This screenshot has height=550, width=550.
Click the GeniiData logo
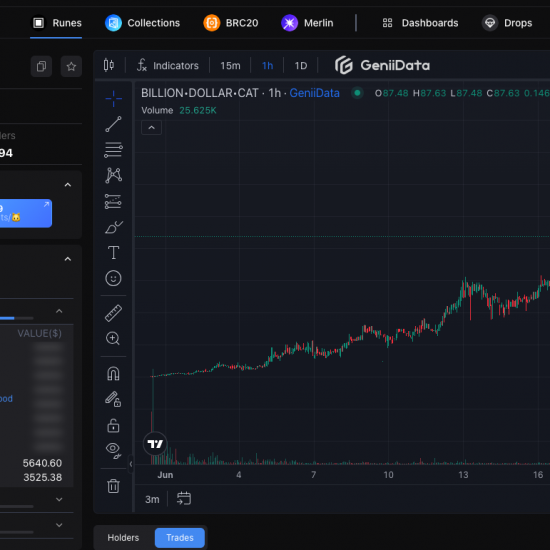[382, 65]
